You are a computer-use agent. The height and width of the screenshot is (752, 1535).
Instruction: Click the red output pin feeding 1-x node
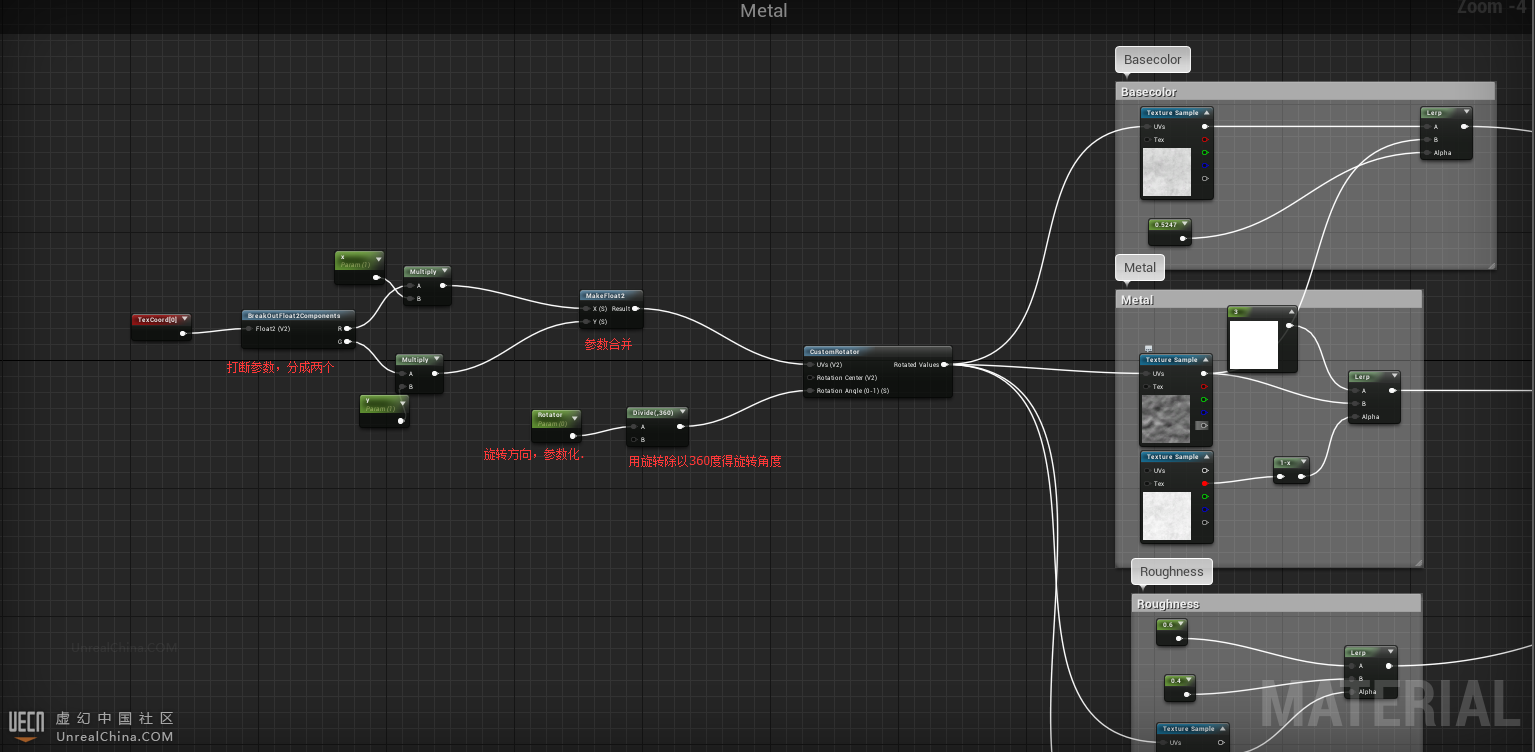(x=1205, y=484)
